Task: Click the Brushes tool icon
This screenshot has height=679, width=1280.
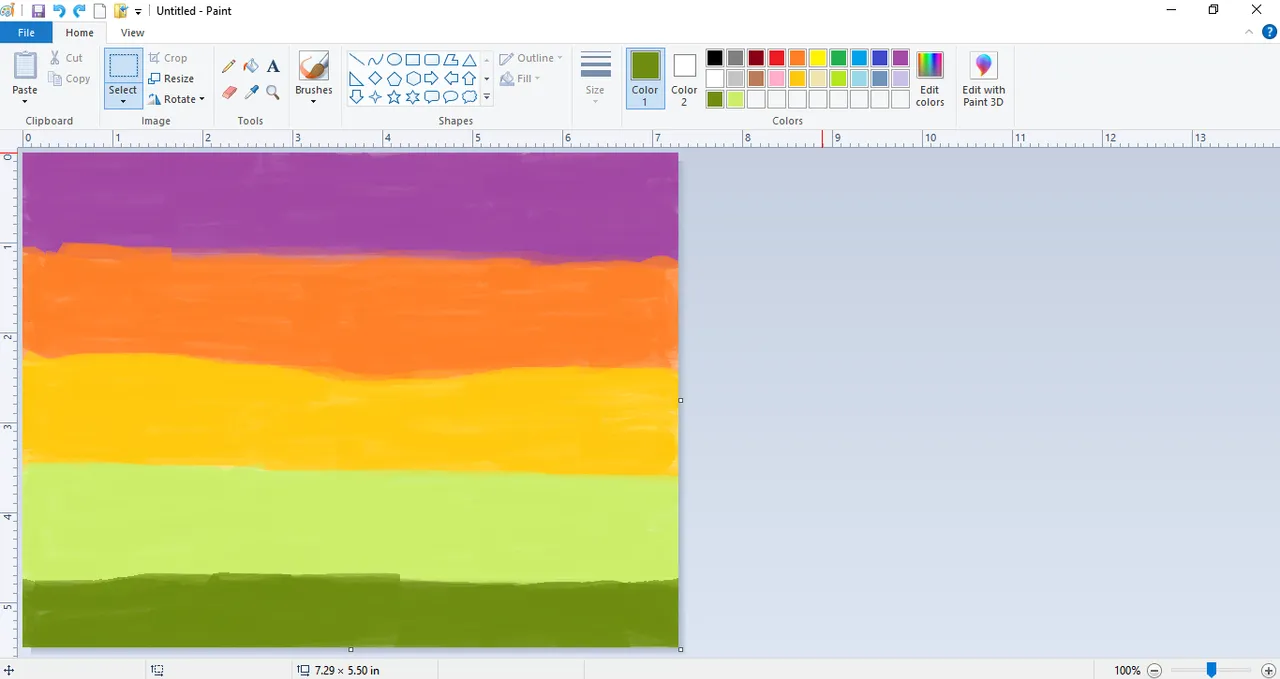Action: click(x=313, y=66)
